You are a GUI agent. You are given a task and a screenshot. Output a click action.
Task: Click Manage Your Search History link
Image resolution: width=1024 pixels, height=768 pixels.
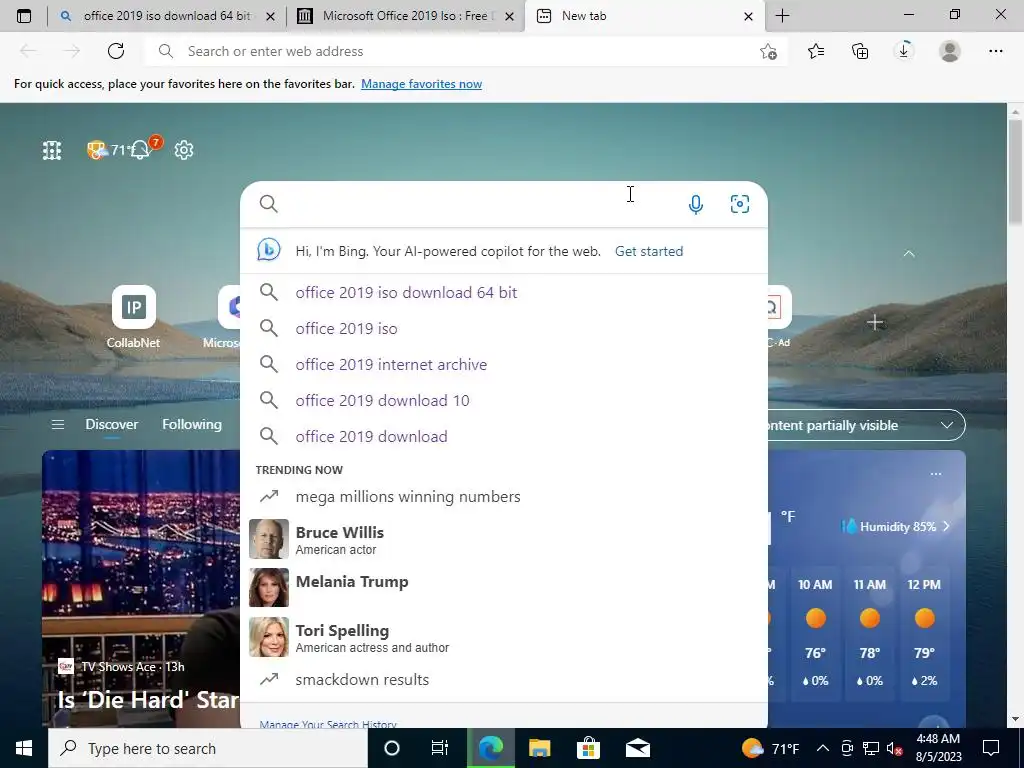pos(328,724)
